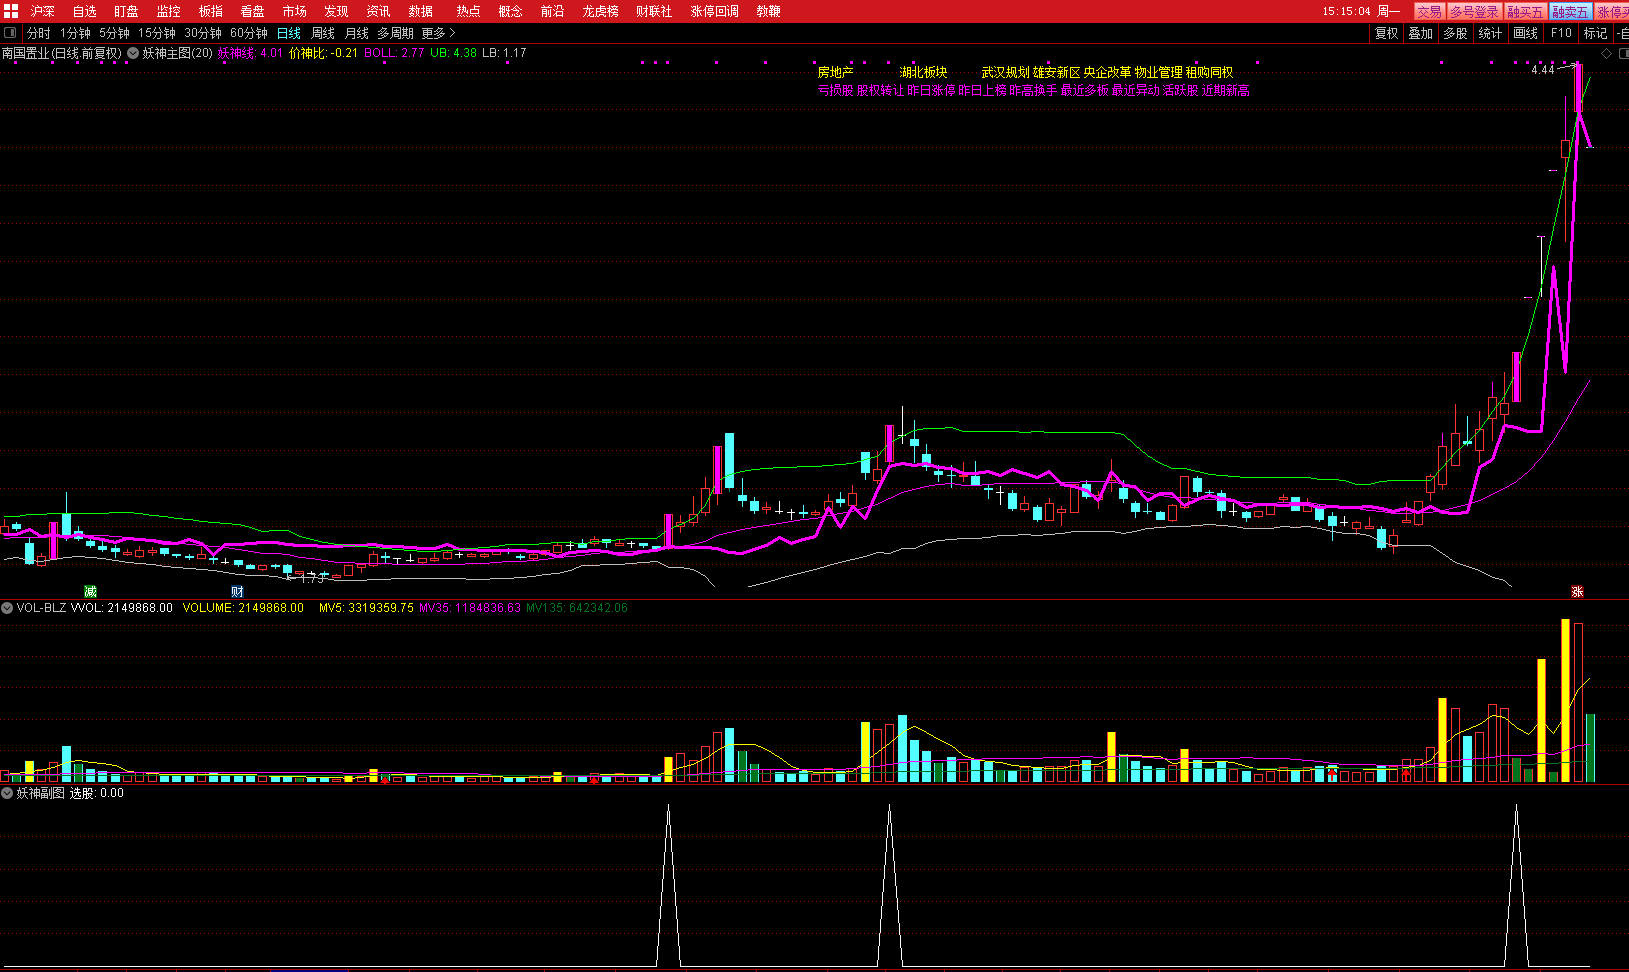1629x972 pixels.
Task: Open the 监控 menu
Action: [168, 11]
